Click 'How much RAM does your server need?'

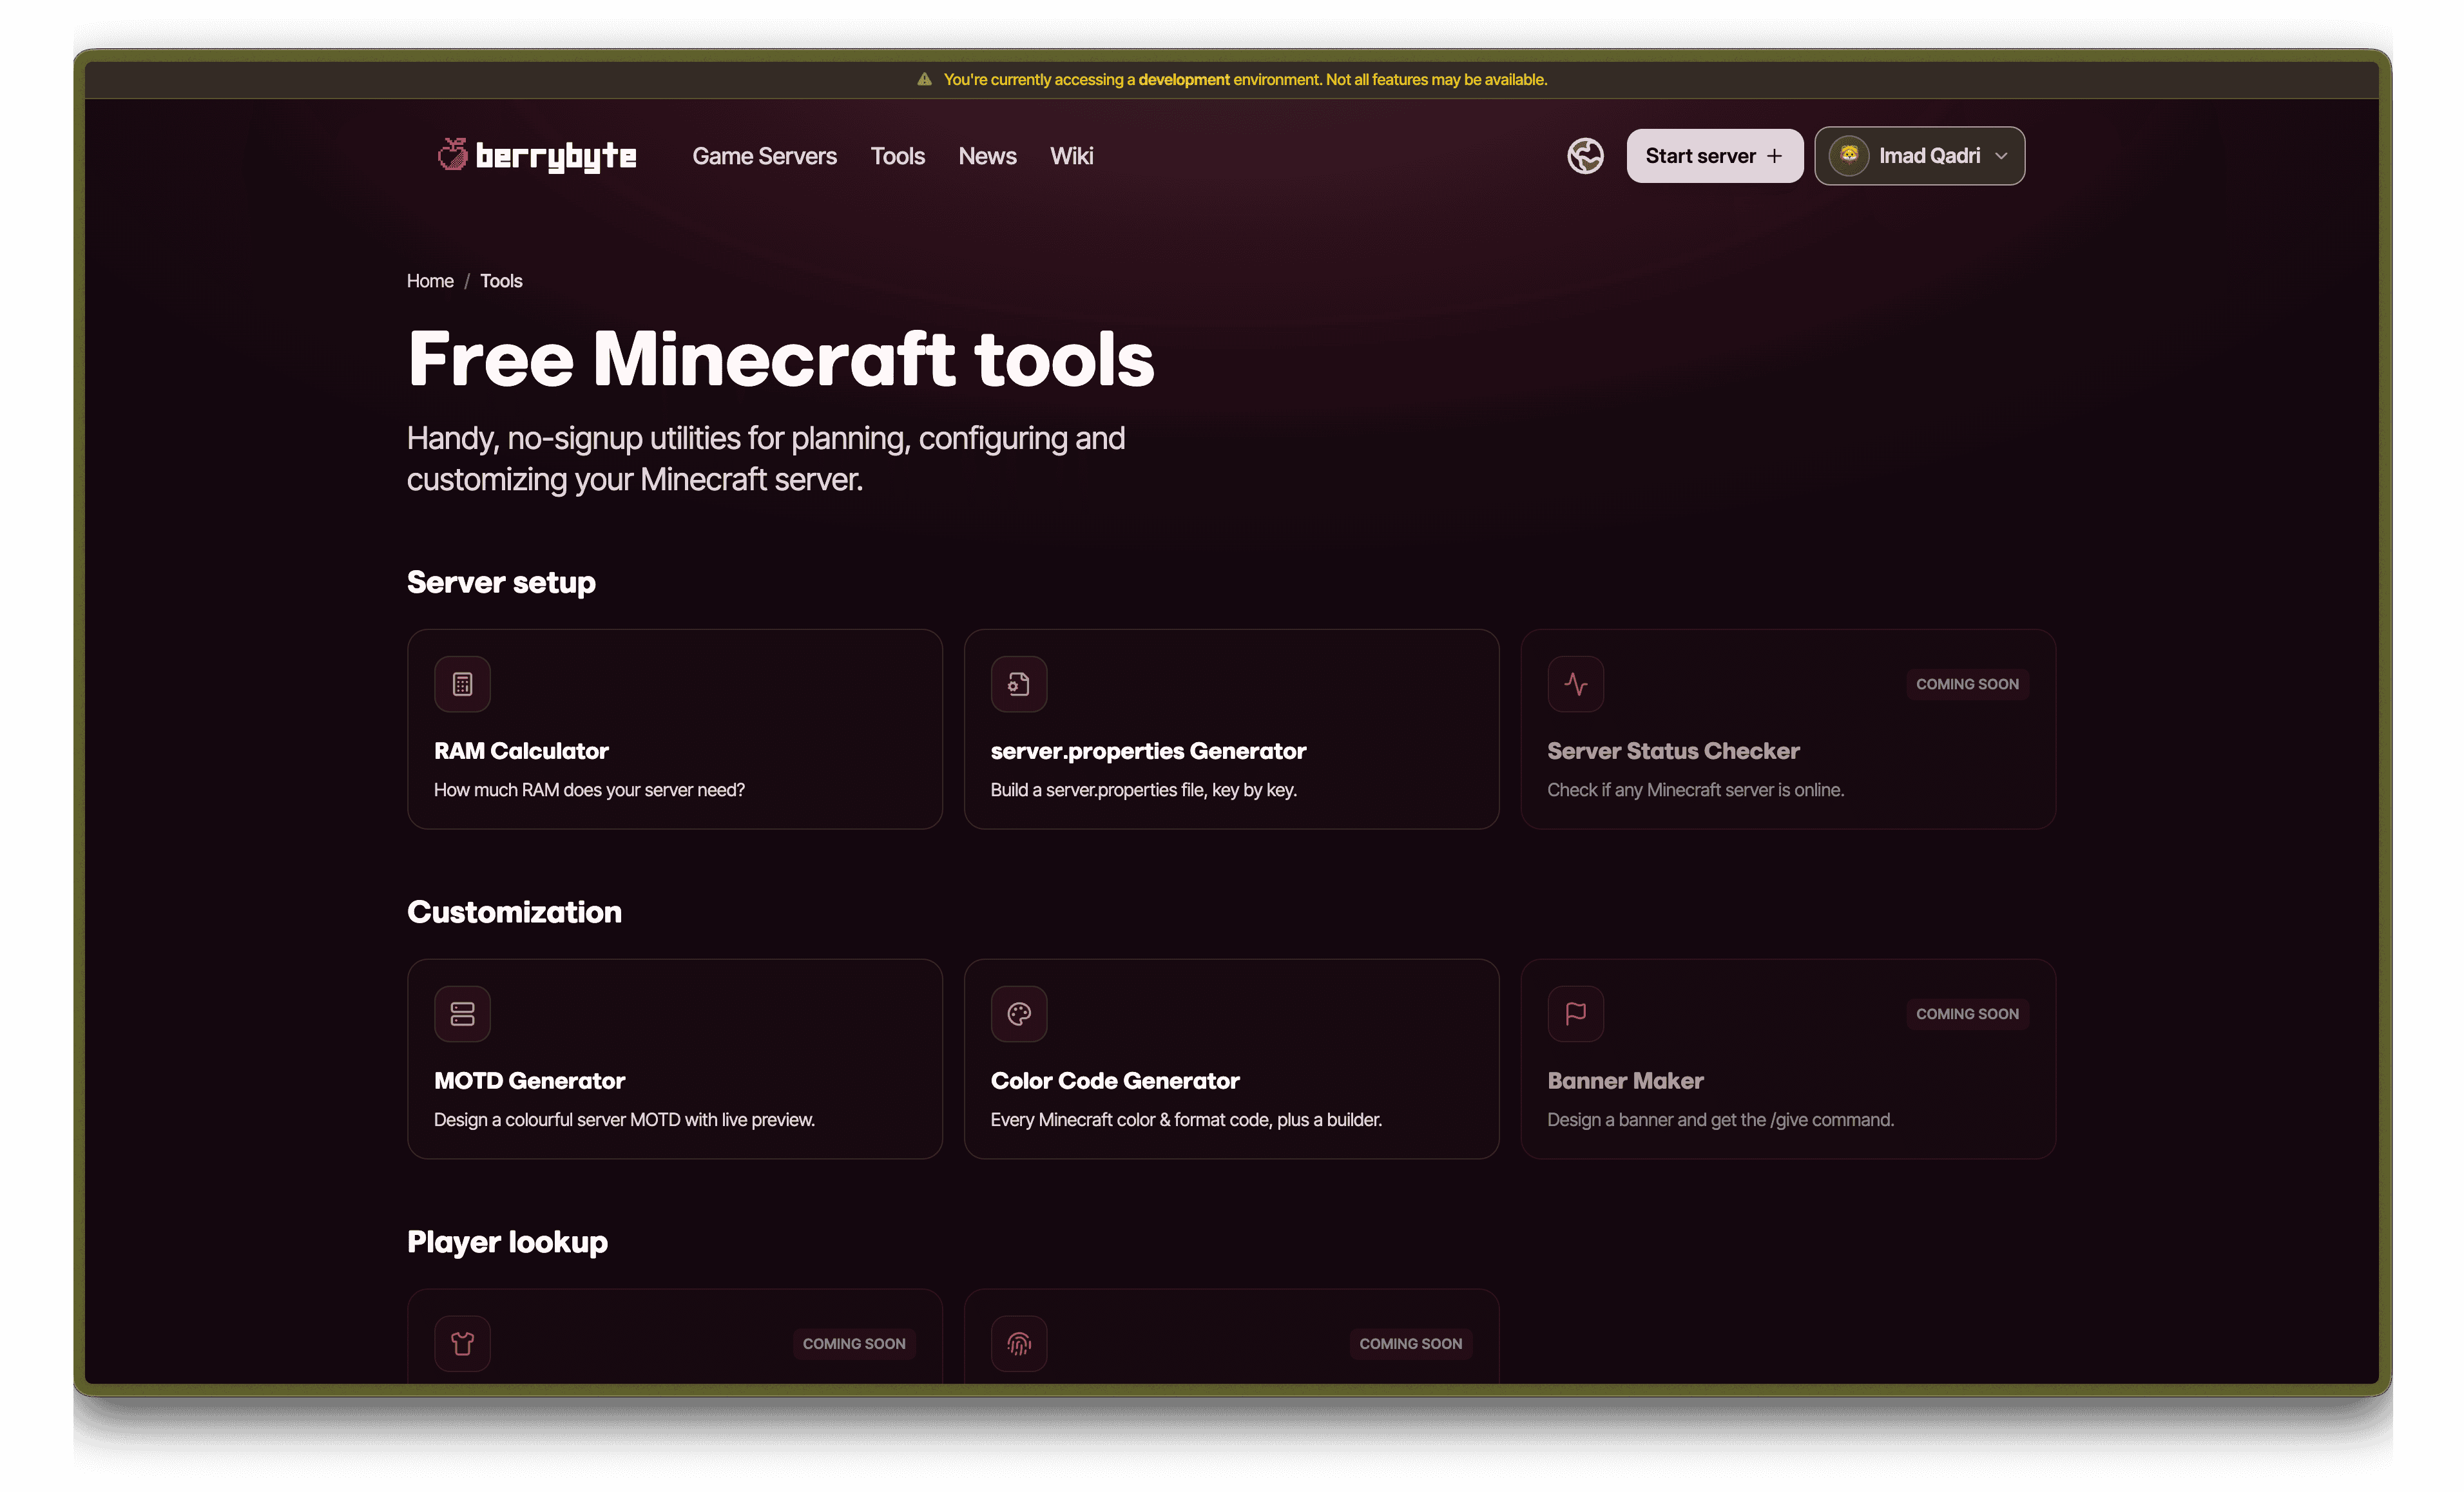tap(589, 790)
